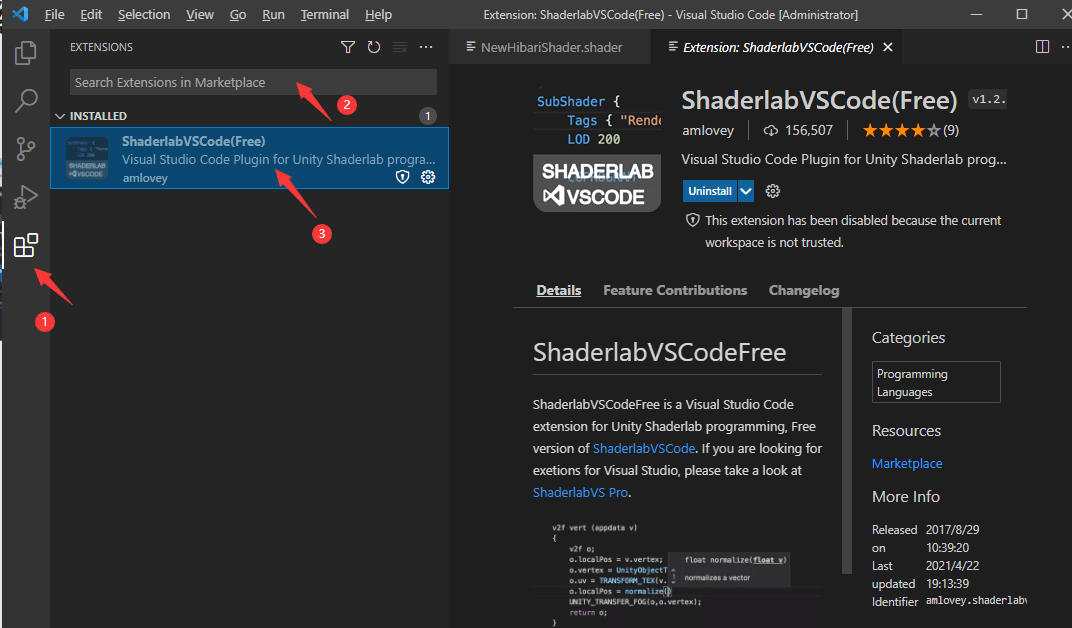The image size is (1072, 628).
Task: Click the amlovey publisher name in details
Action: click(x=708, y=131)
